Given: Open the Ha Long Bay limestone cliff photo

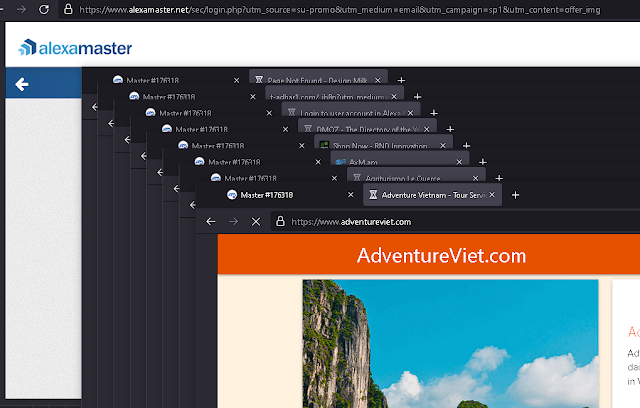Looking at the screenshot, I should pyautogui.click(x=450, y=344).
